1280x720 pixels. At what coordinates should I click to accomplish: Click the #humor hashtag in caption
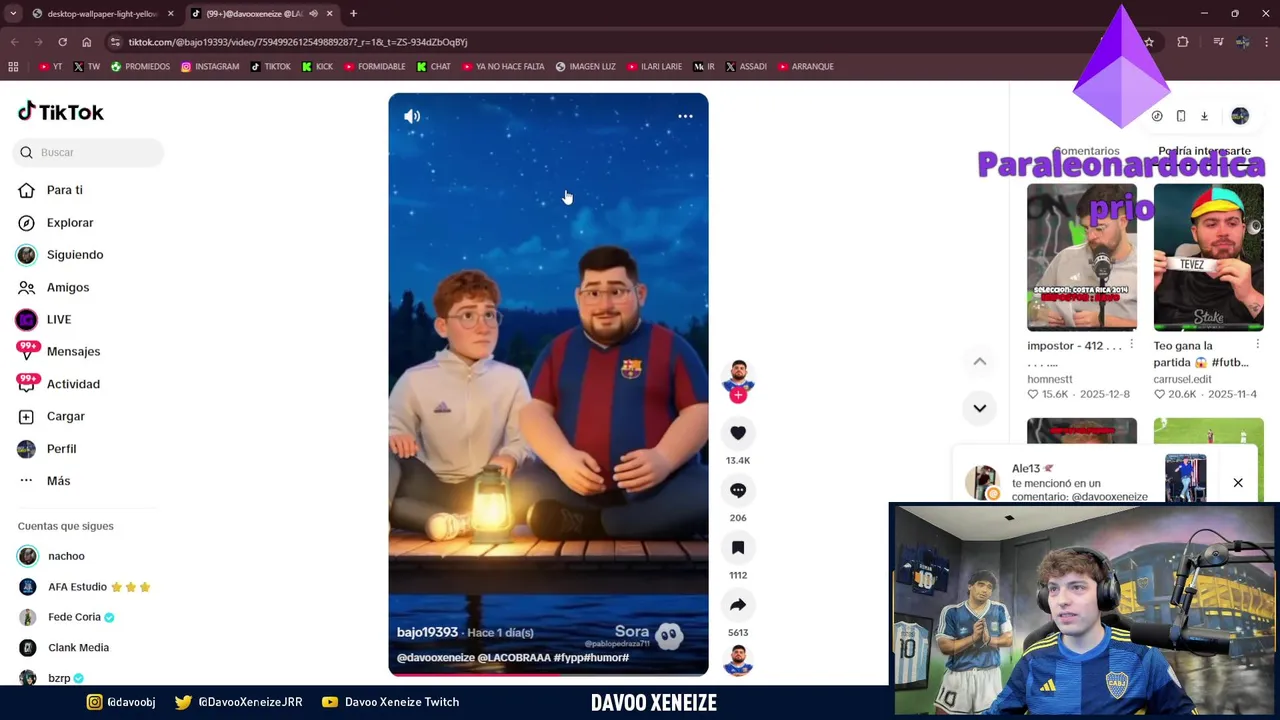coord(608,658)
